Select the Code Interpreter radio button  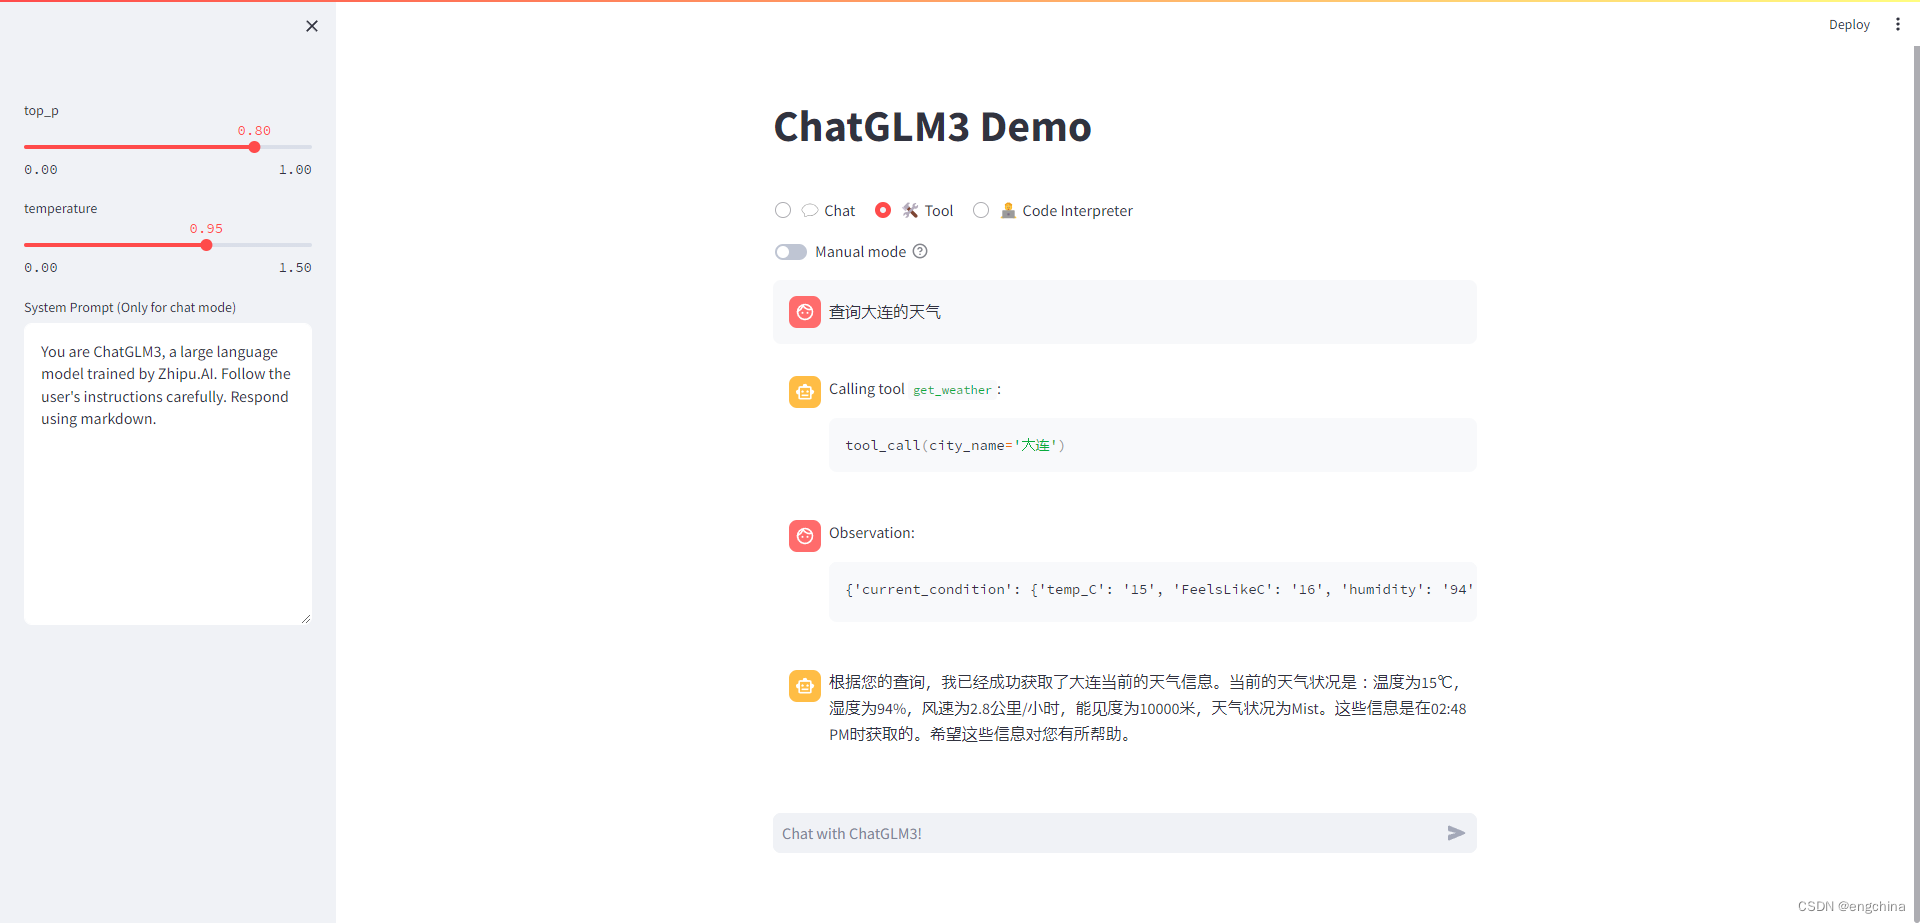(x=981, y=210)
